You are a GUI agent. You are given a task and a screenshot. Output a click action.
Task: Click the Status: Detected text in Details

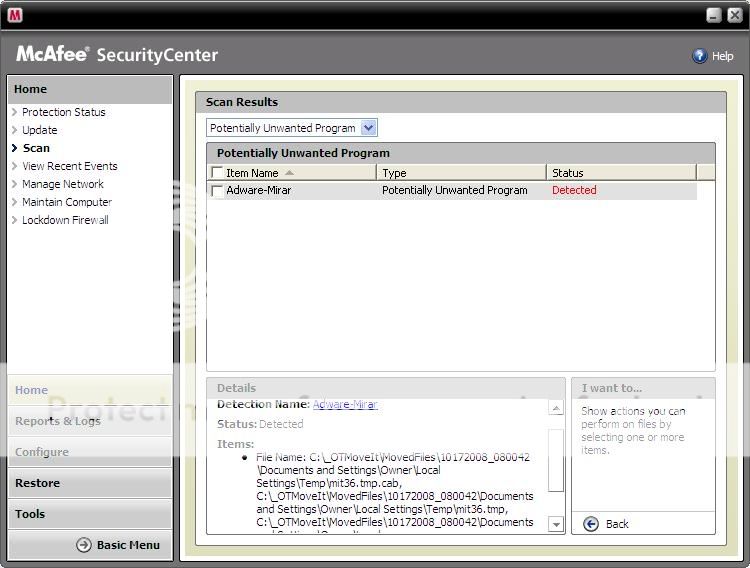[x=260, y=424]
